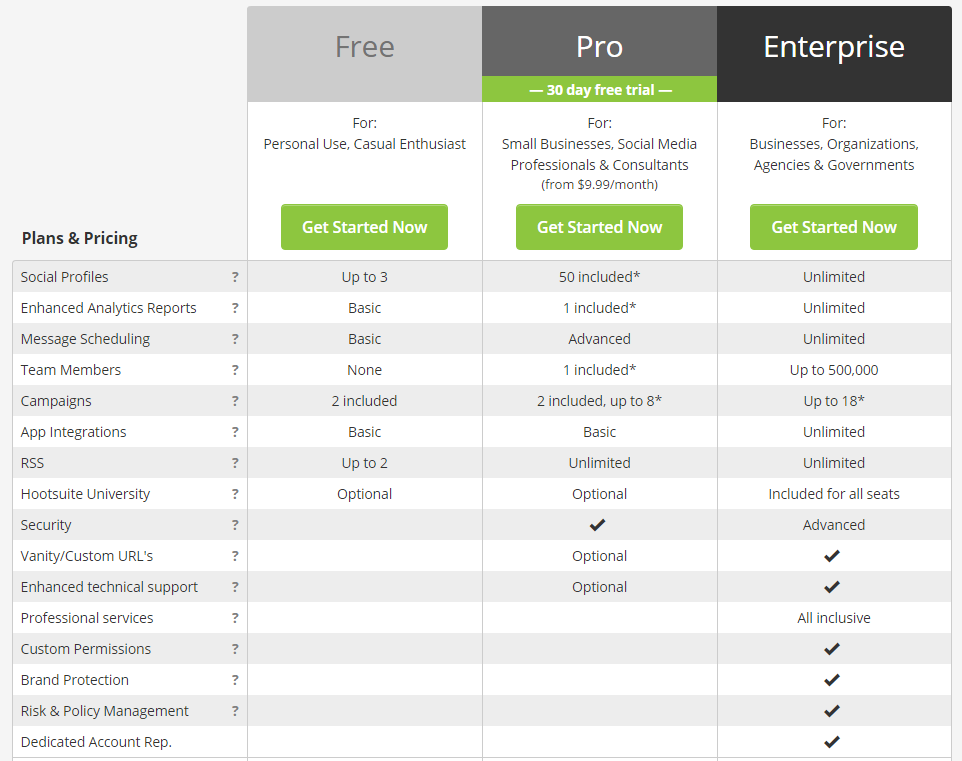Select the Enterprise plan header
The width and height of the screenshot is (962, 761).
tap(833, 47)
